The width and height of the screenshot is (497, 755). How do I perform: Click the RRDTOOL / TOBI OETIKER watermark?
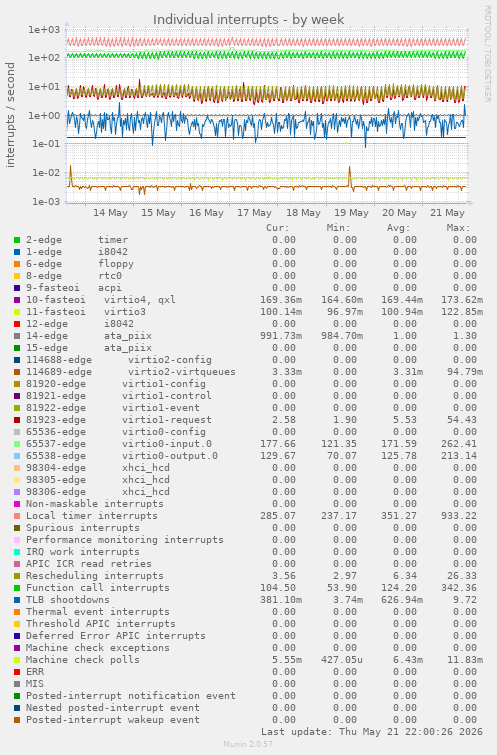[487, 54]
